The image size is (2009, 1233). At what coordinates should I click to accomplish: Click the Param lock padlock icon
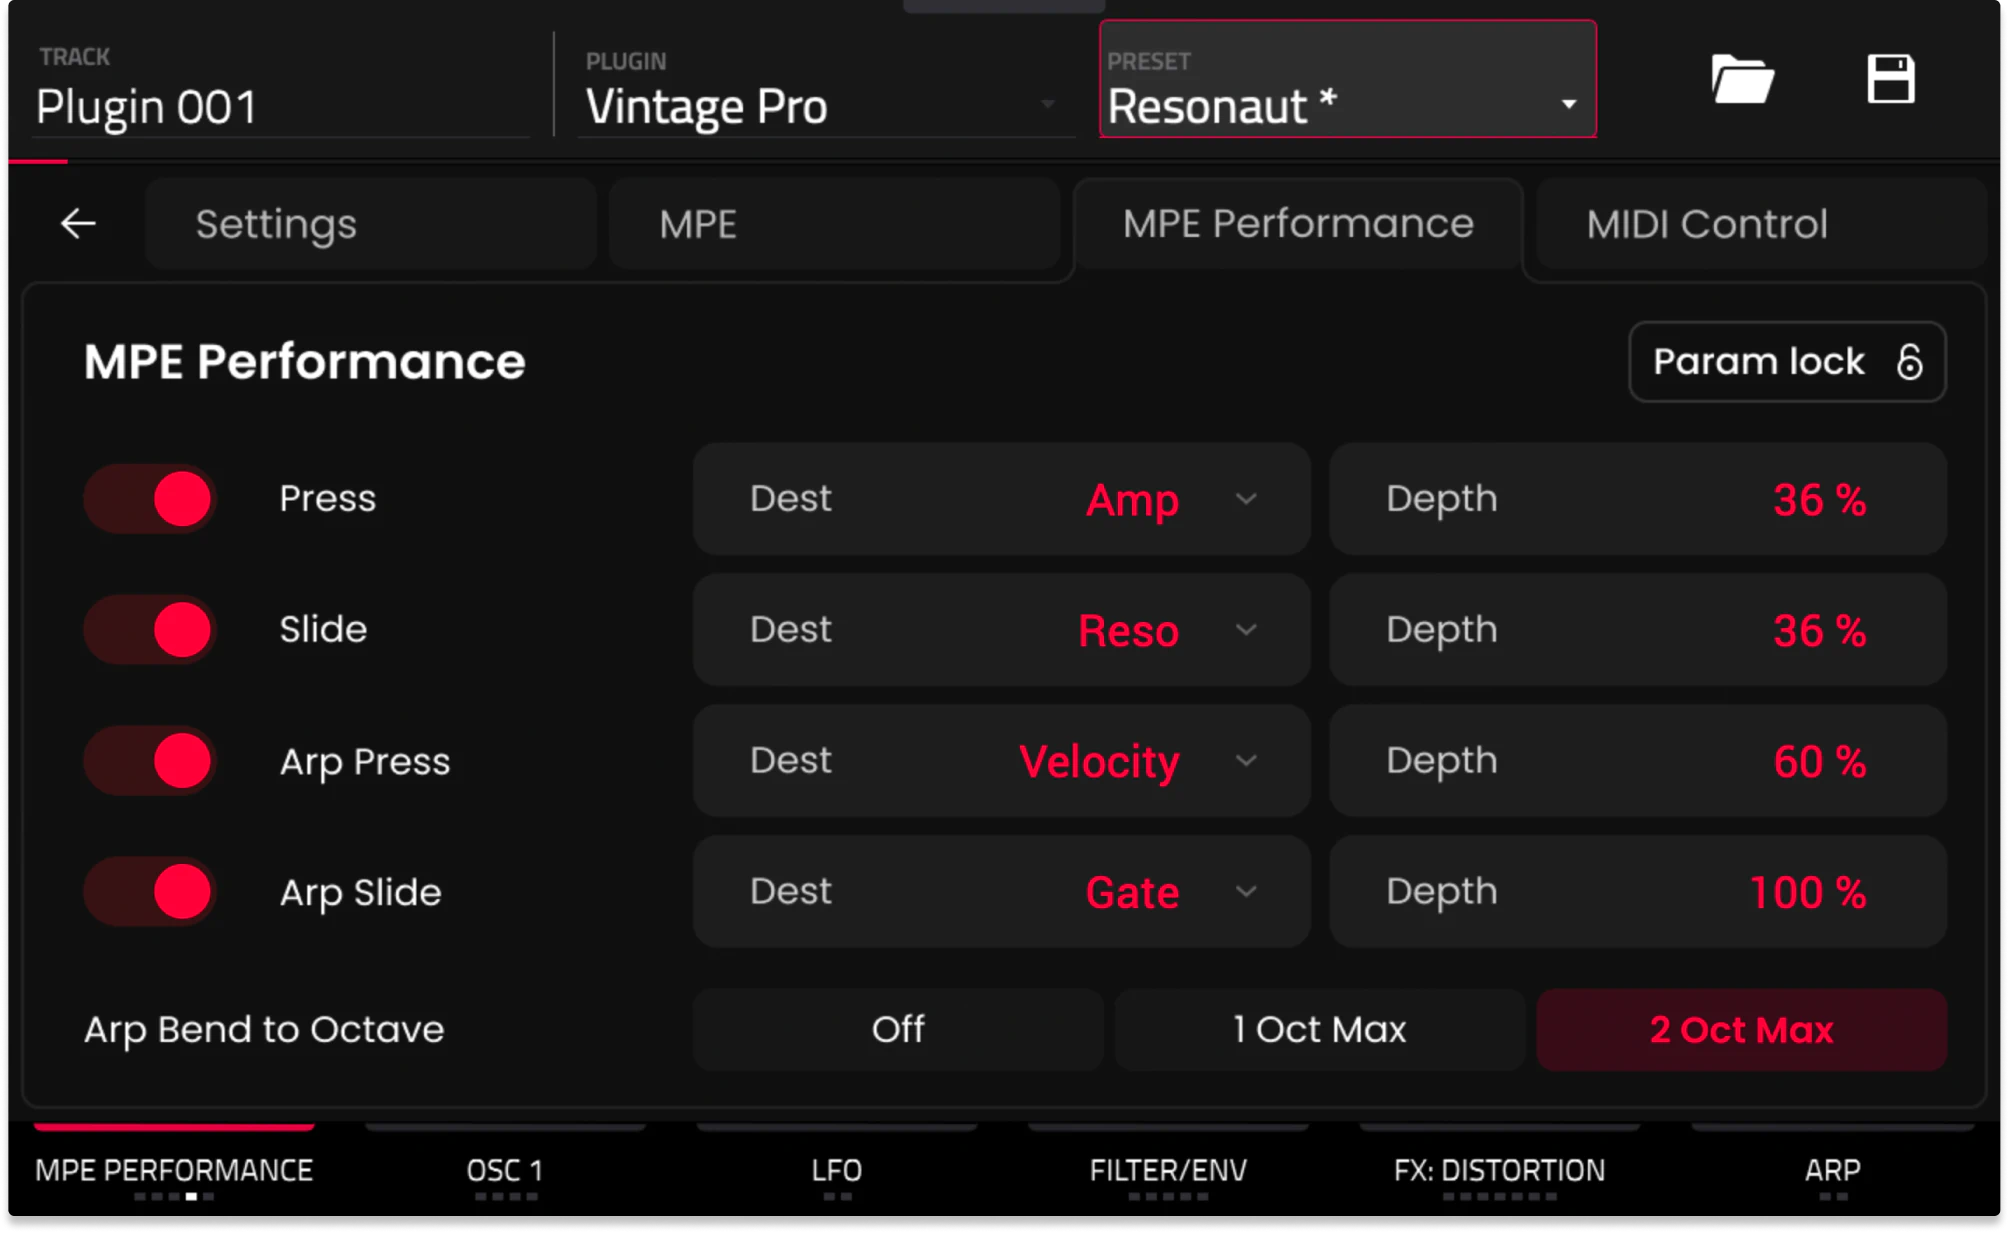pyautogui.click(x=1909, y=362)
